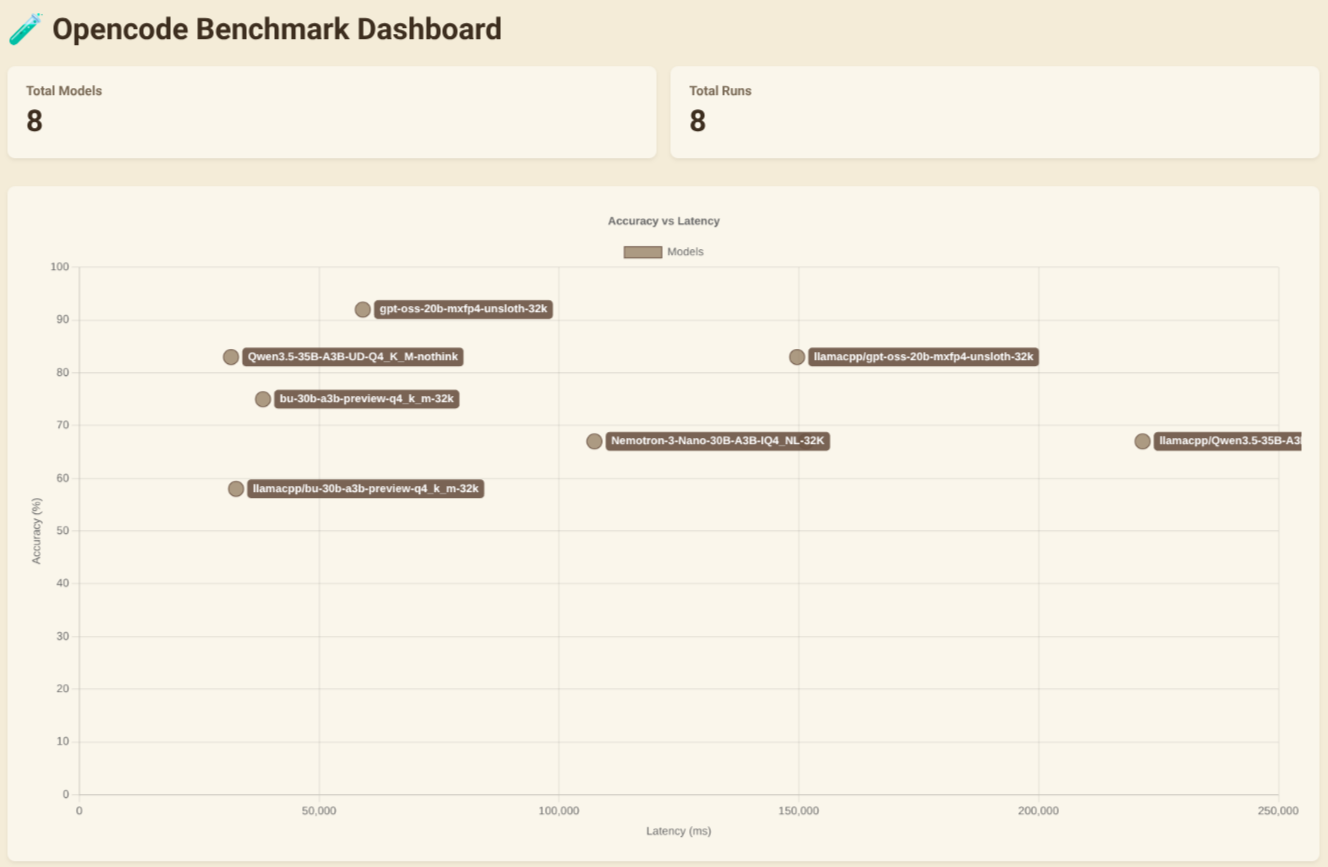This screenshot has height=867, width=1328.
Task: Click the llamacpp/gpt-oss-20b data point circle
Action: [x=797, y=357]
